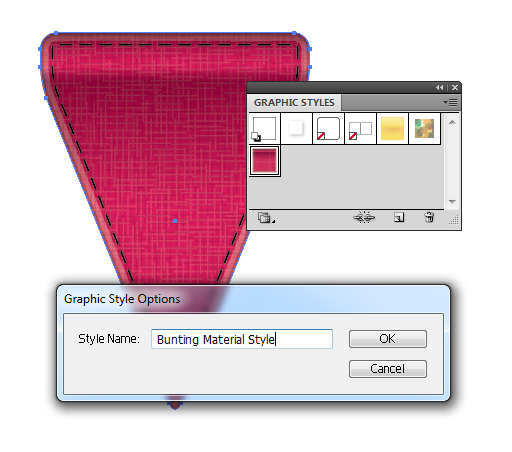Open the Graphic Styles Libraries menu icon

[266, 218]
